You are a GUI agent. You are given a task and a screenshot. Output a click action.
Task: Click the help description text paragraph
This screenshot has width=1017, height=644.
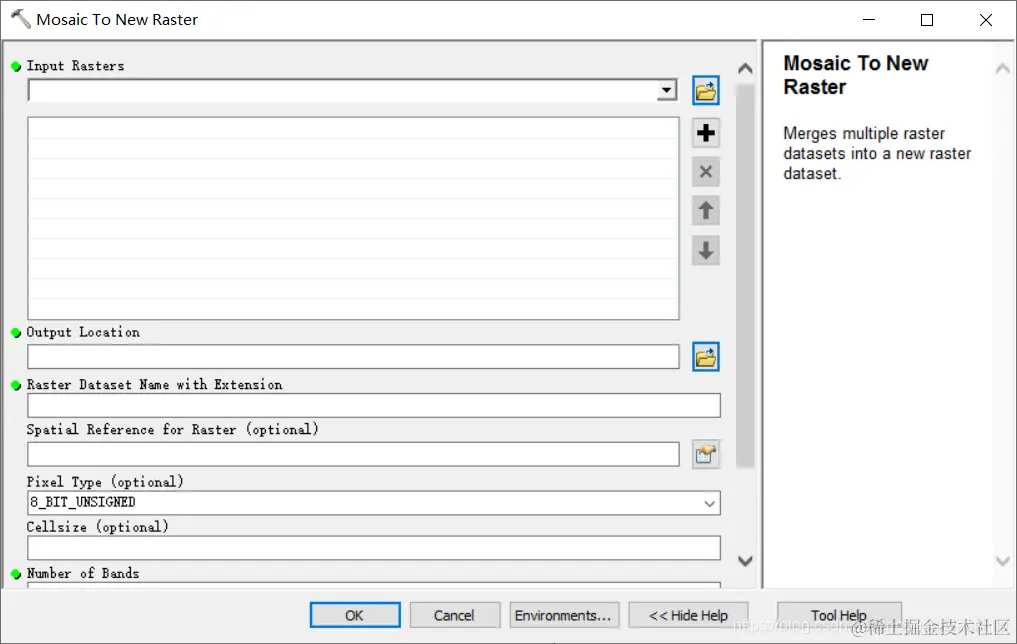point(877,154)
